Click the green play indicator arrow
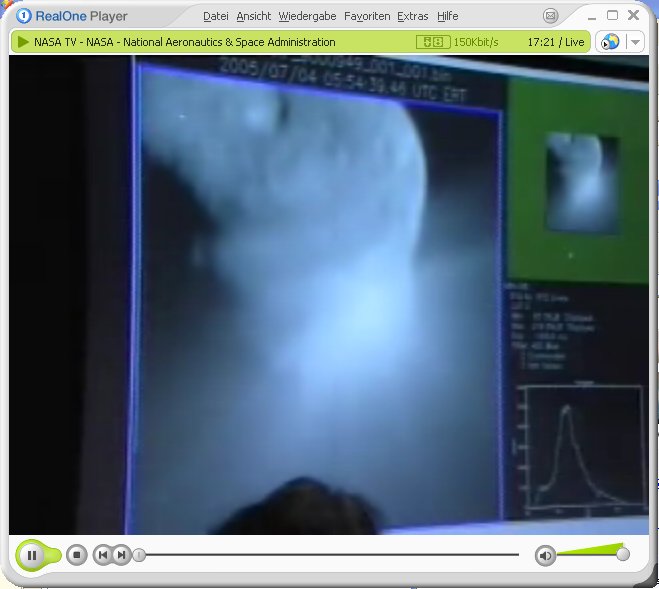This screenshot has width=659, height=589. (23, 42)
